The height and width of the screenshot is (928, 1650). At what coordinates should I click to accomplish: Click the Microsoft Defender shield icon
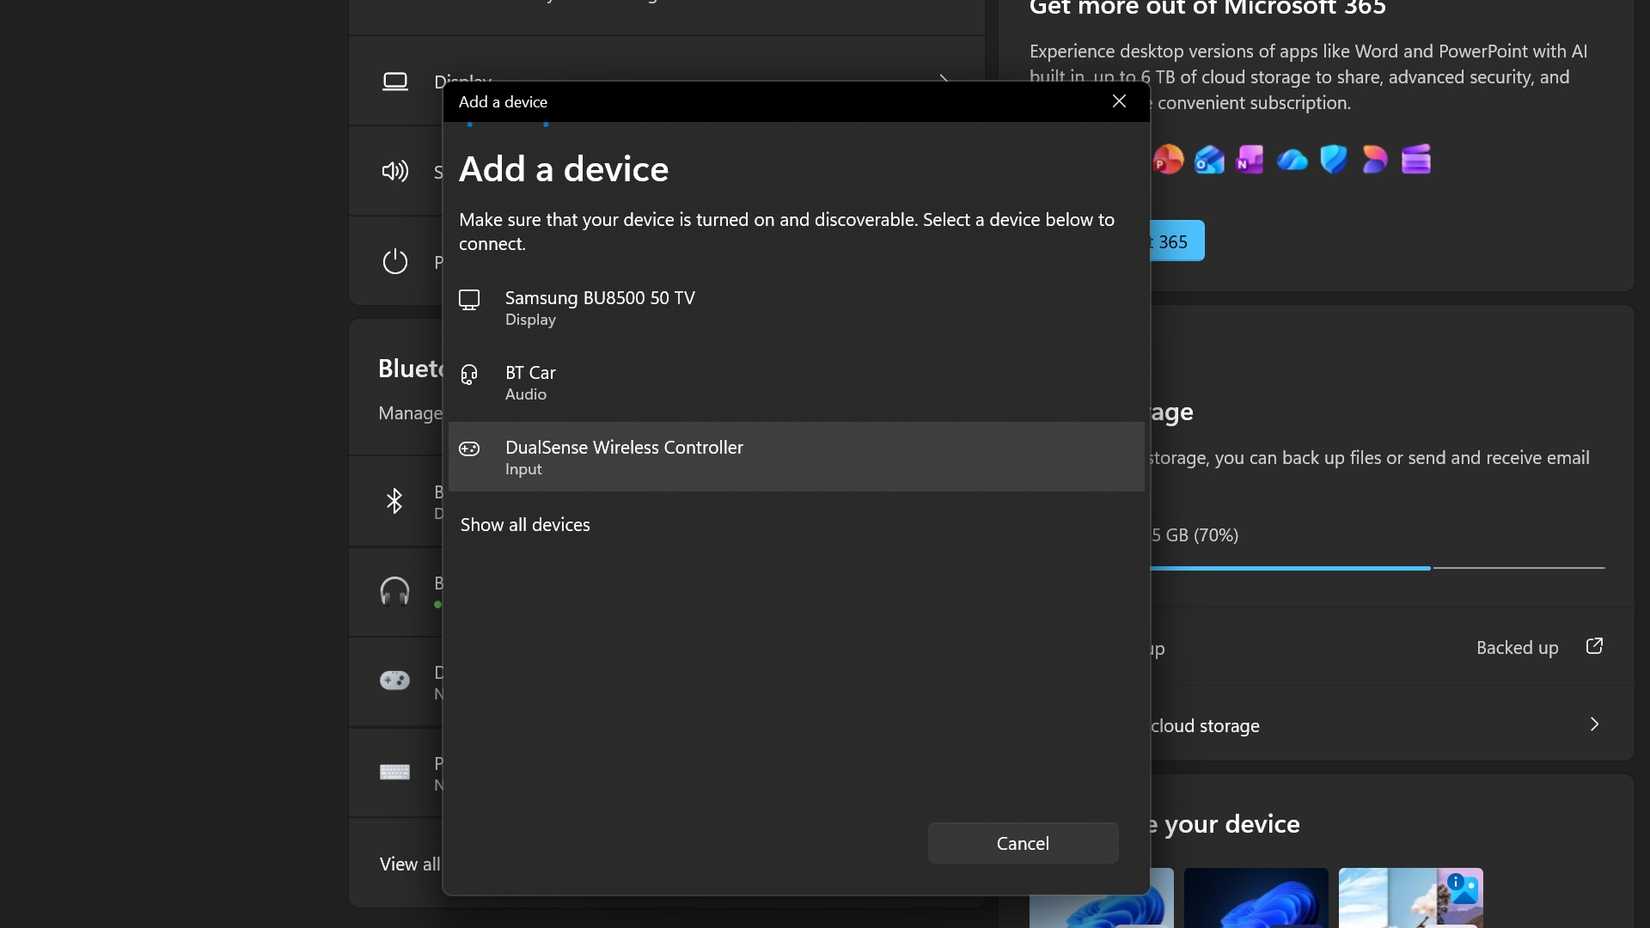click(x=1333, y=159)
